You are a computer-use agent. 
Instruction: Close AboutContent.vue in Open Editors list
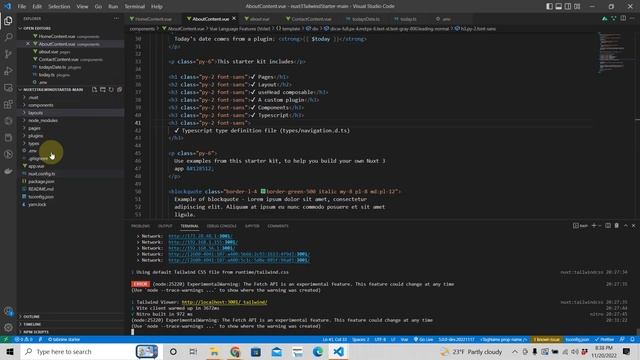tap(28, 44)
